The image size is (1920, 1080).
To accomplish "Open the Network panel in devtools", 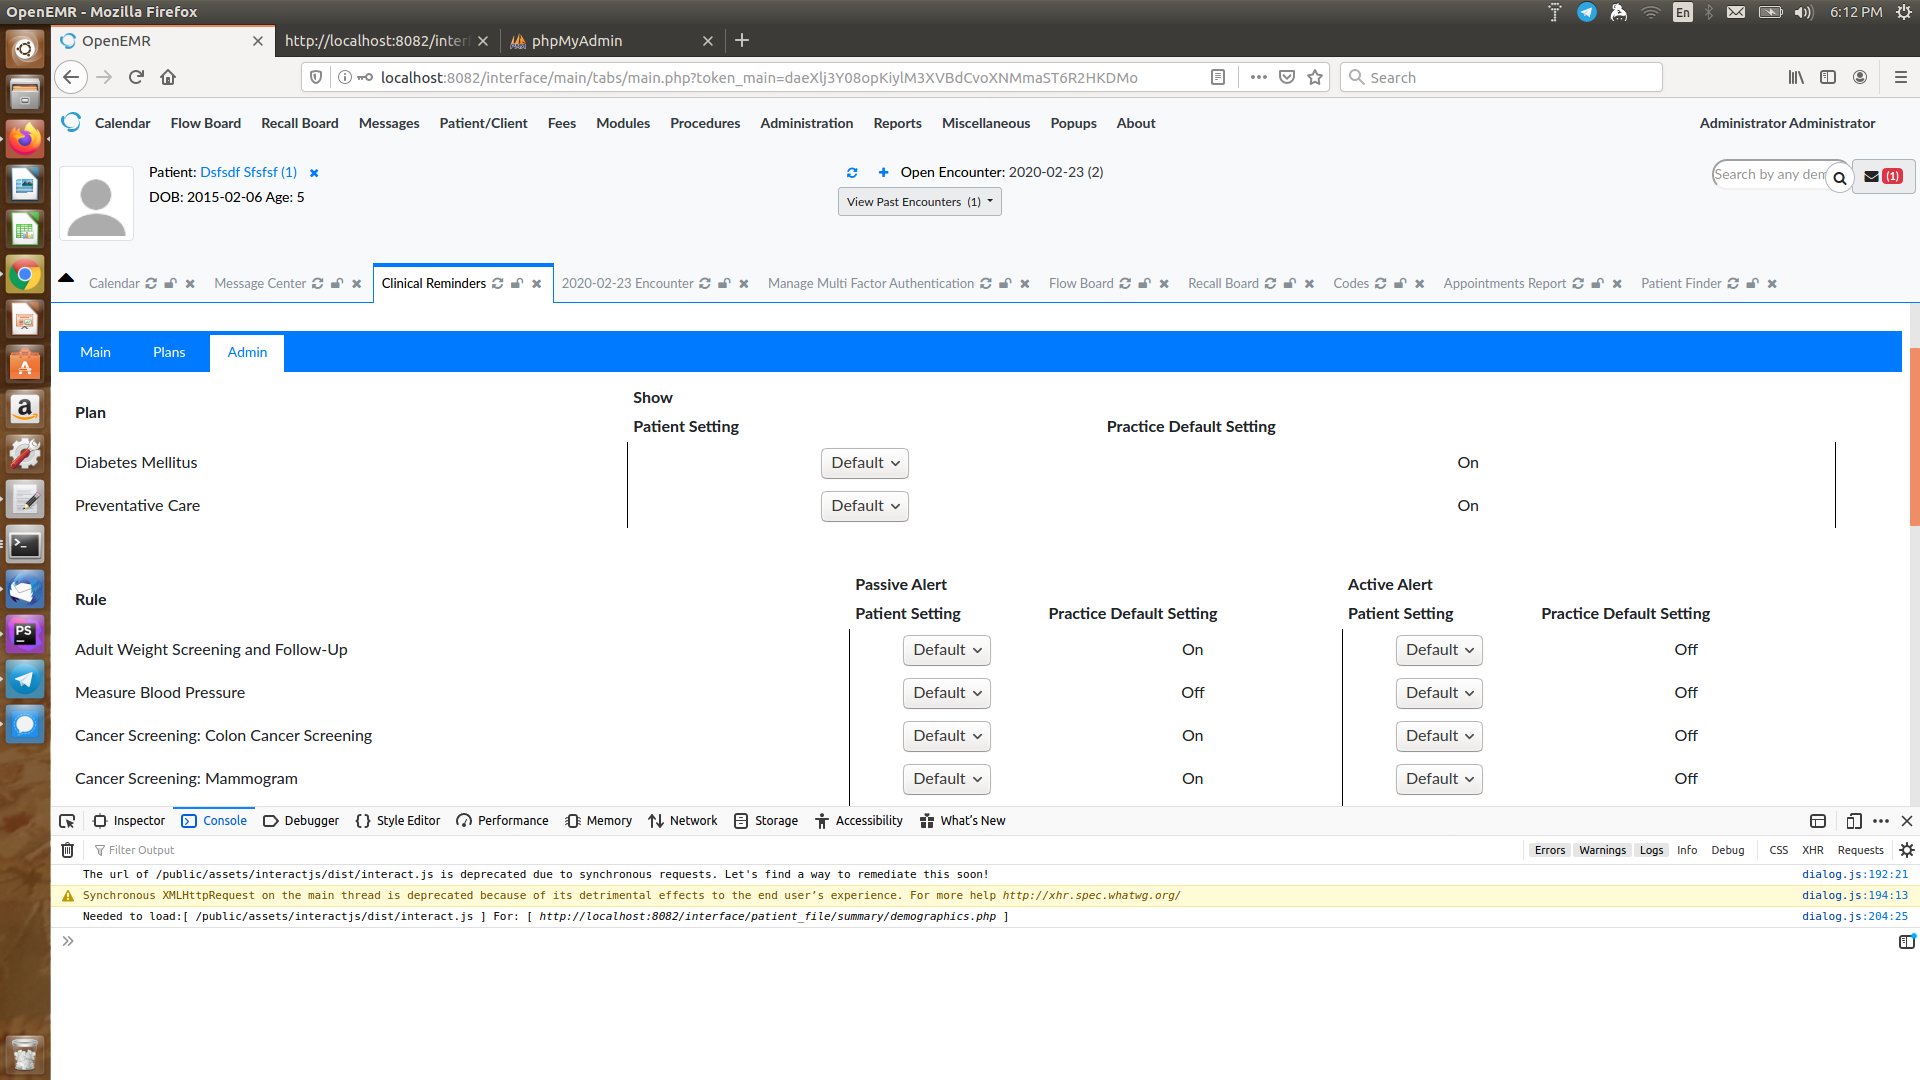I will coord(683,820).
